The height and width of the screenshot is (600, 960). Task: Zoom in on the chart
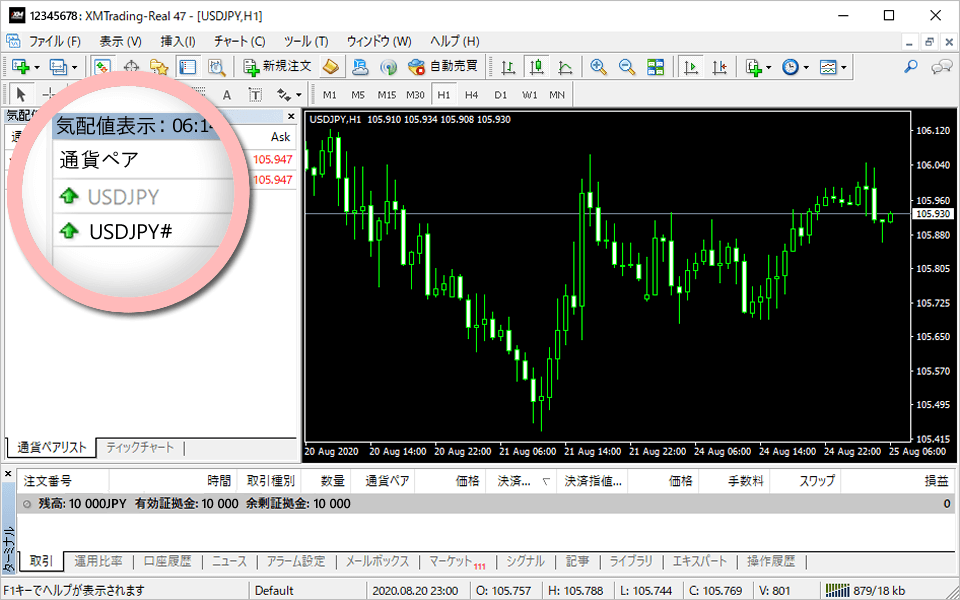coord(598,67)
